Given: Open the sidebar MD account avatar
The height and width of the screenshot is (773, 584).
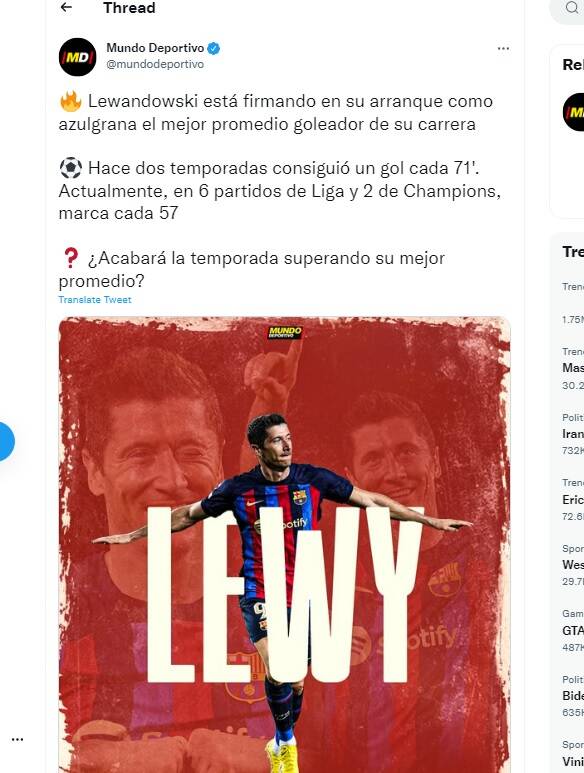Looking at the screenshot, I should pyautogui.click(x=574, y=112).
